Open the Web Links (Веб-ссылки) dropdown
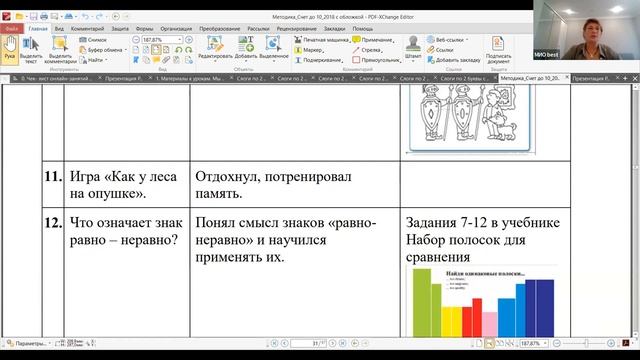The width and height of the screenshot is (640, 360). tap(447, 40)
